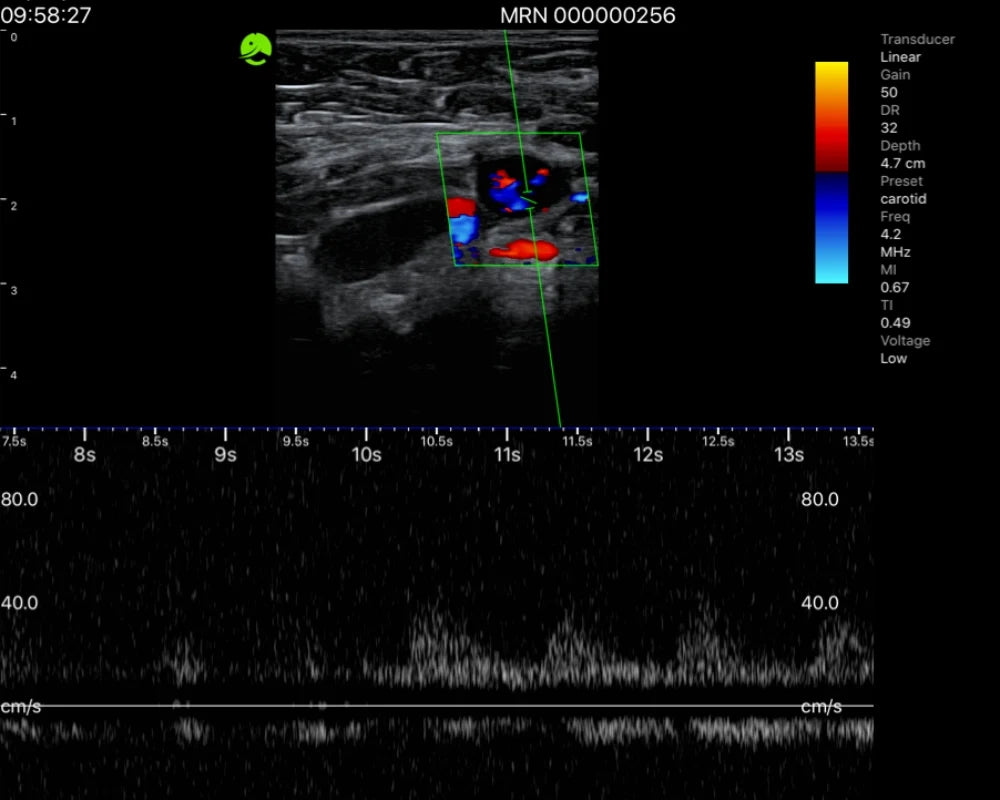Click the depth ruler tick labeled 3

tap(13, 291)
